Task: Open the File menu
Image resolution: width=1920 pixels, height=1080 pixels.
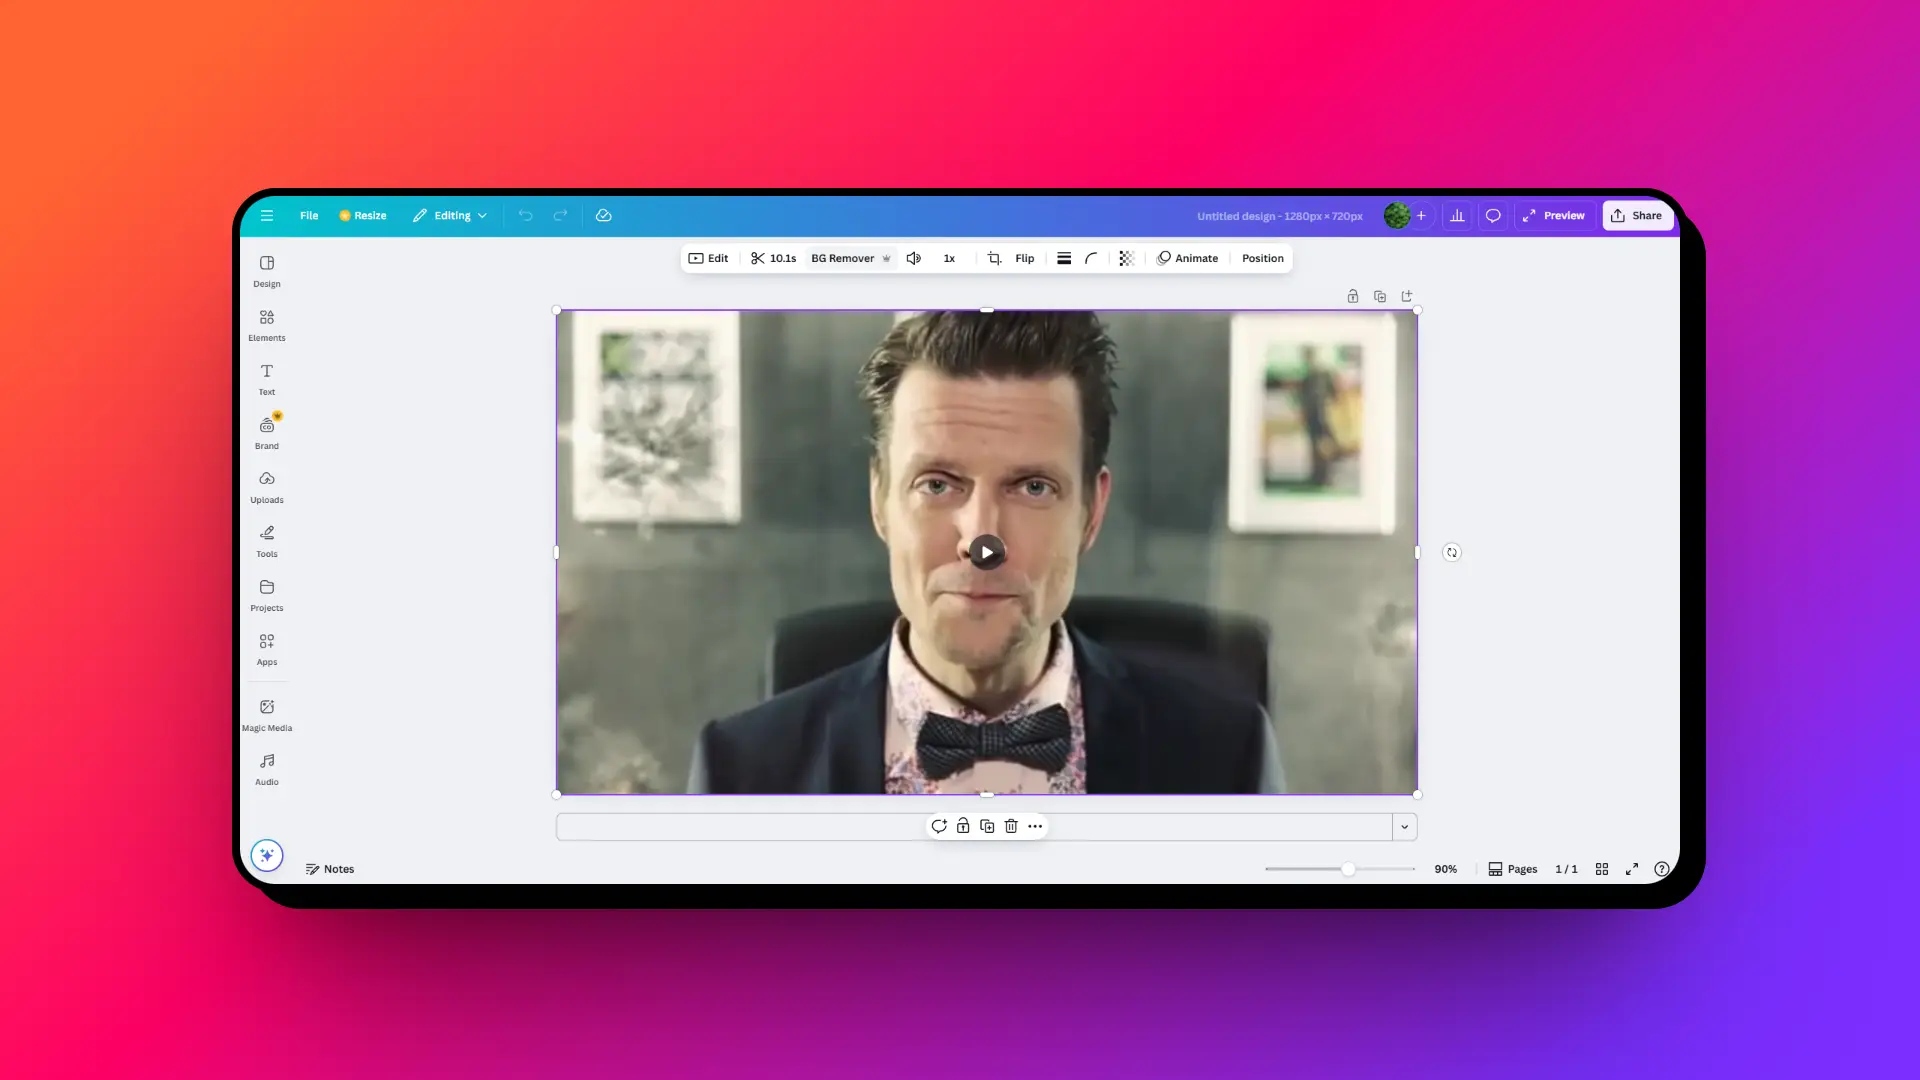Action: coord(309,215)
